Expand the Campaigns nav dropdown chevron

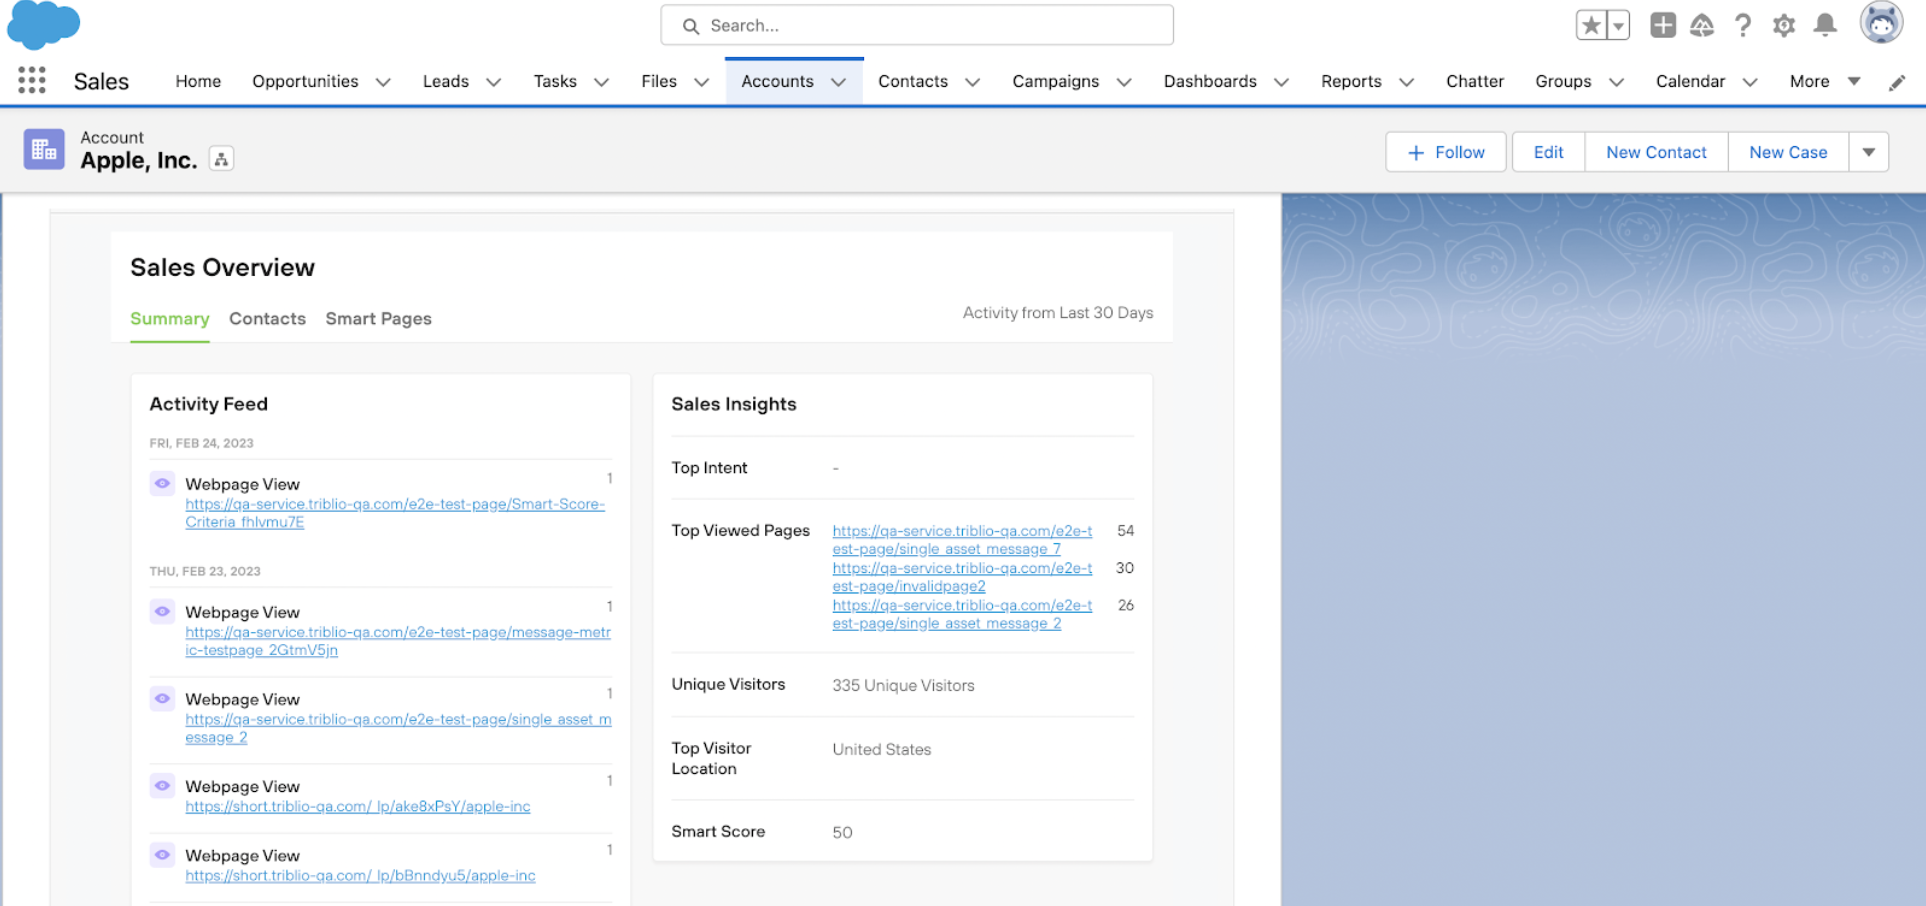pyautogui.click(x=1124, y=82)
